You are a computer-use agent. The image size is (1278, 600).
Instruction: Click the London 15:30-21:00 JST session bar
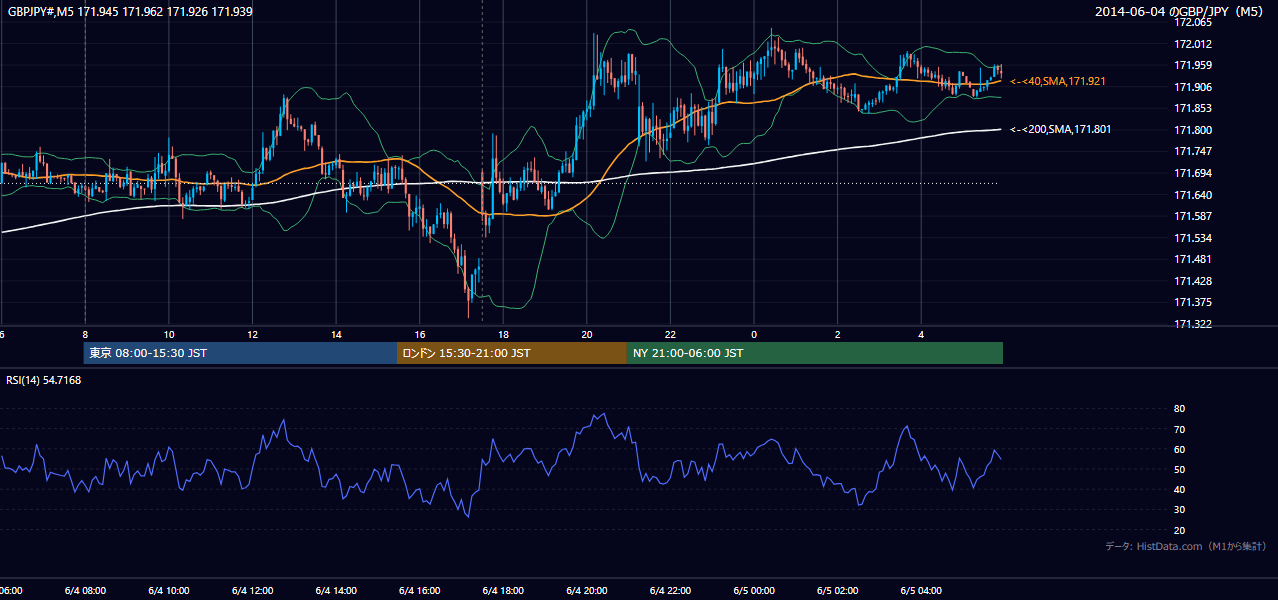pyautogui.click(x=512, y=353)
